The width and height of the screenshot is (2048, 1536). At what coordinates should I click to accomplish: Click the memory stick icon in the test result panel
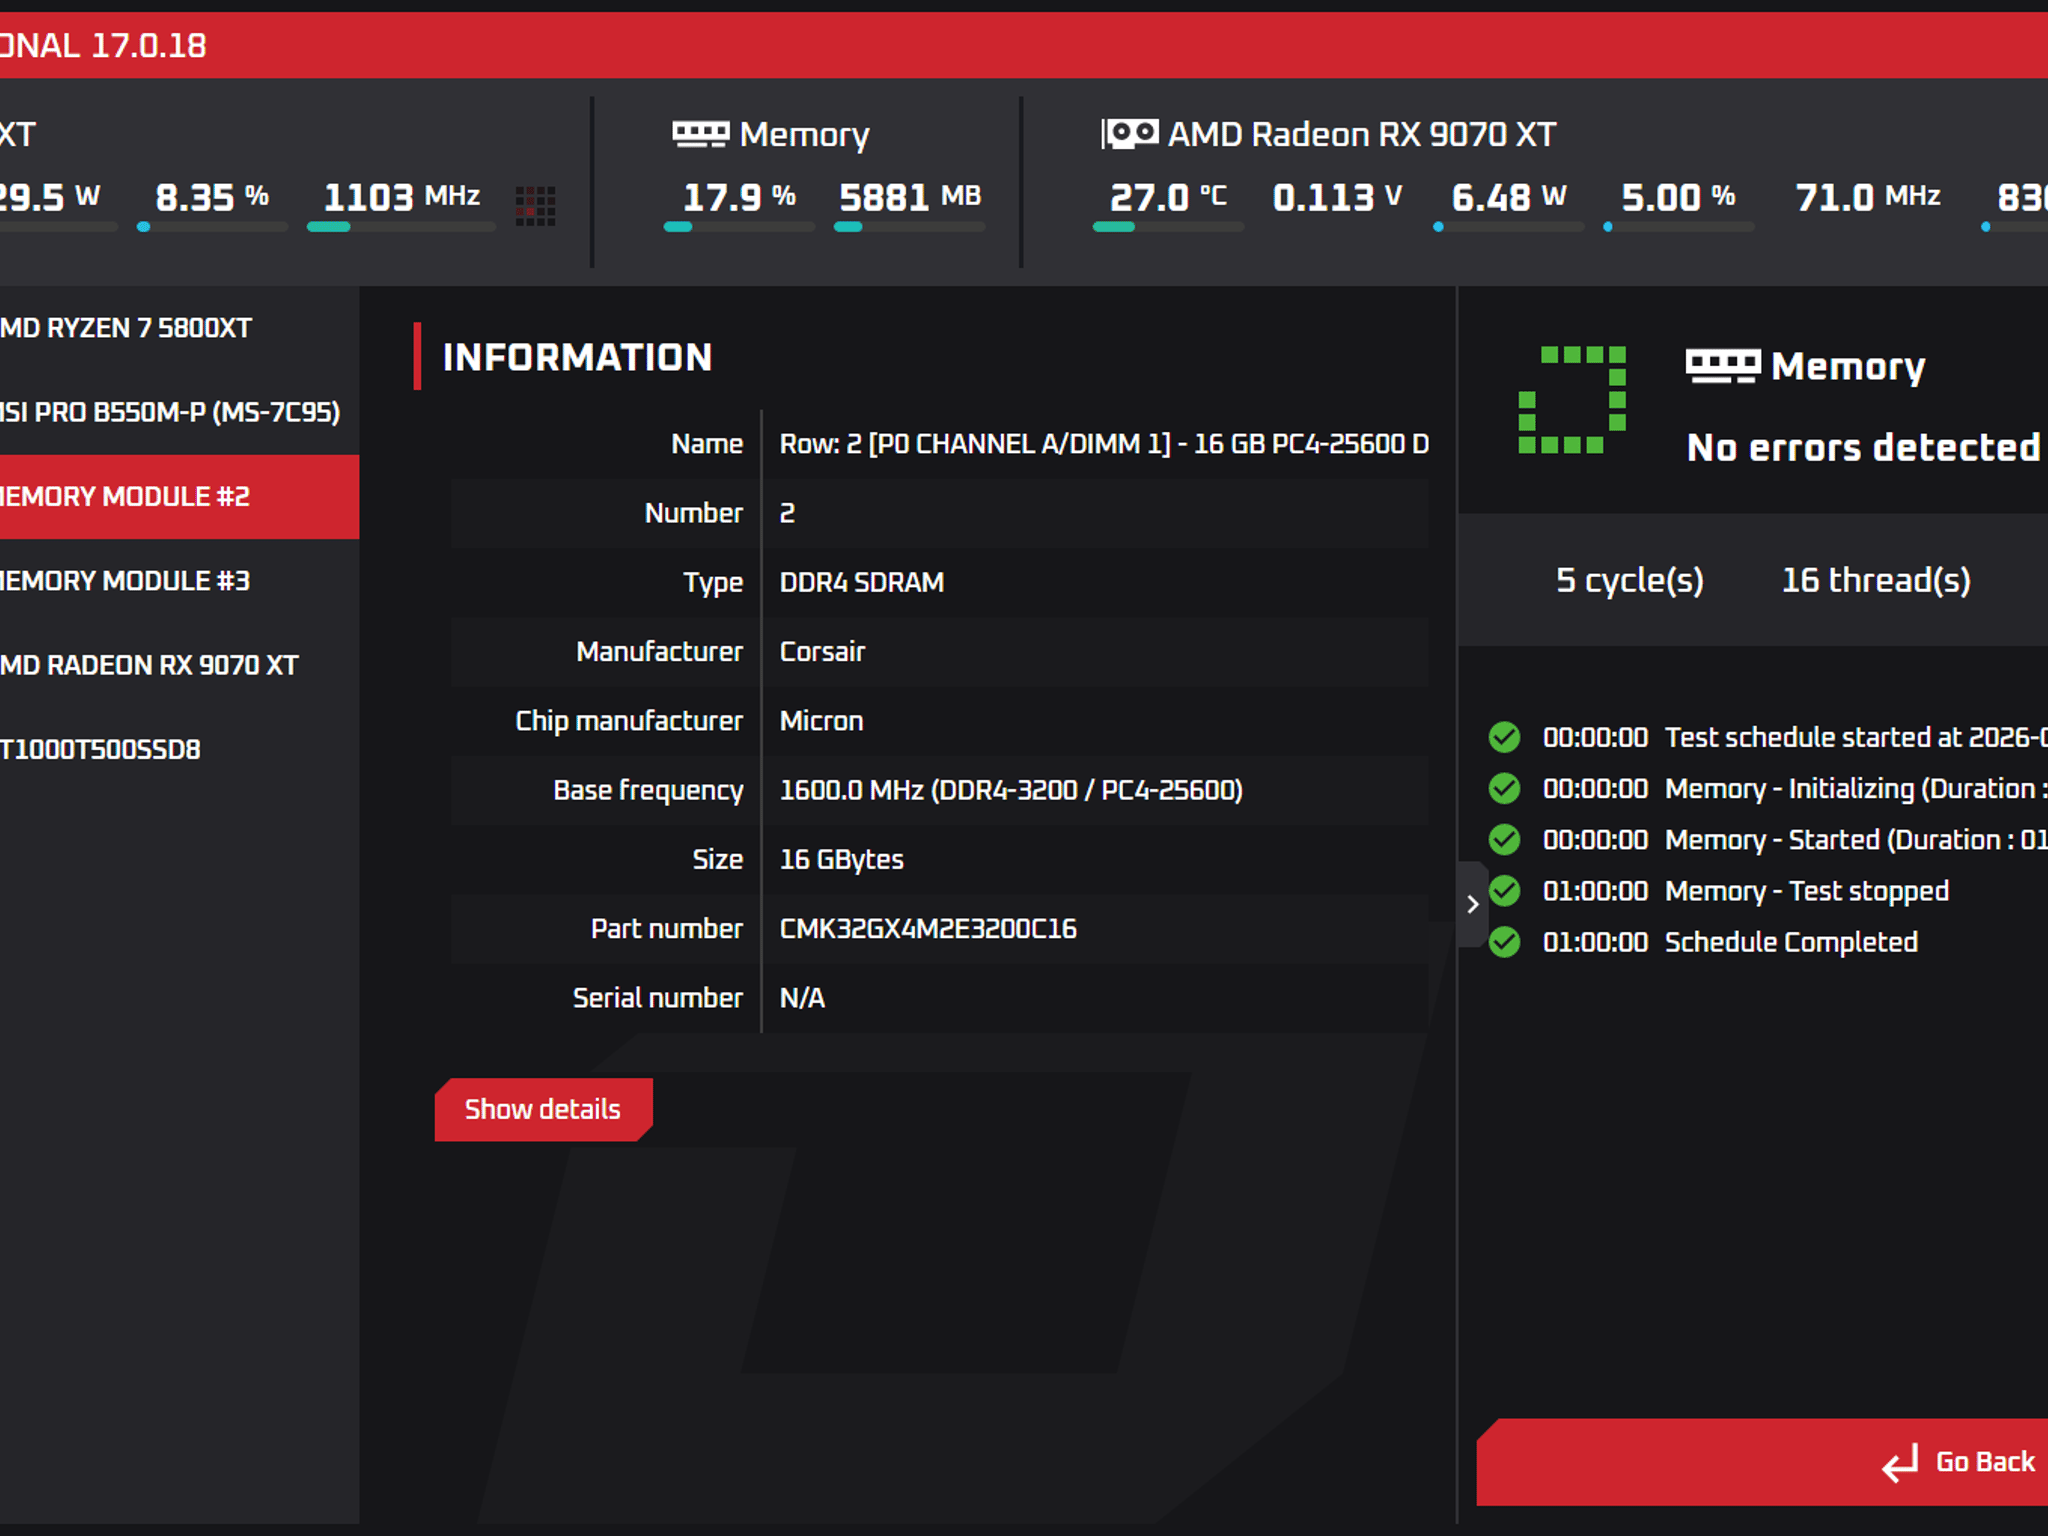pos(1722,367)
